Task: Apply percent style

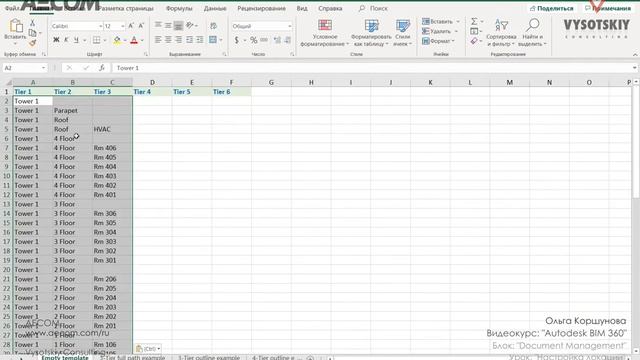Action: point(253,40)
